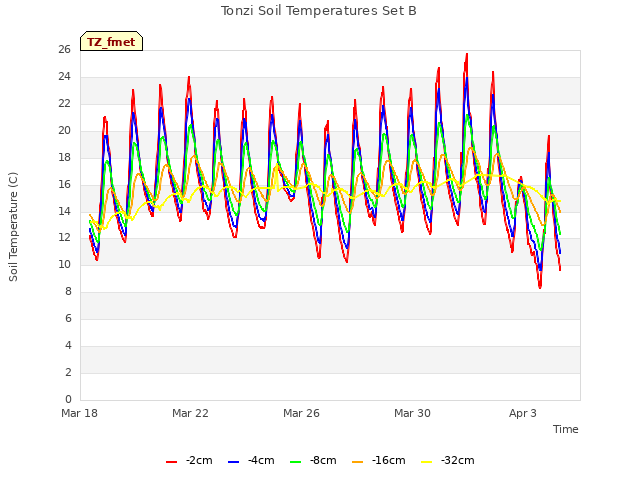Screen dimensions: 640x480
Task: Click the red -2cm legend swatch
Action: (171, 462)
